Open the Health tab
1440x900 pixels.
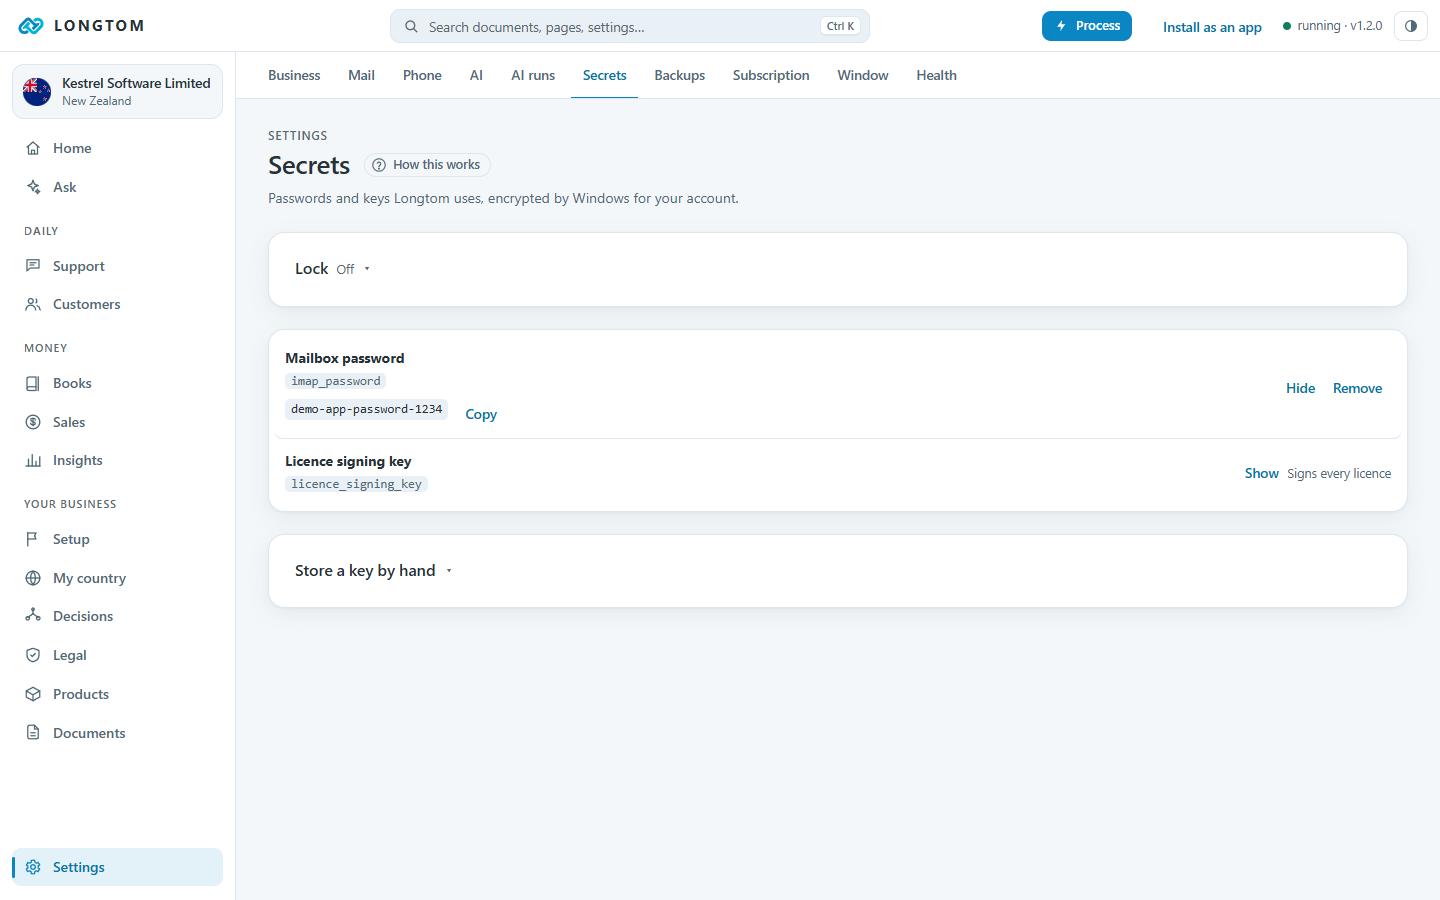coord(936,75)
